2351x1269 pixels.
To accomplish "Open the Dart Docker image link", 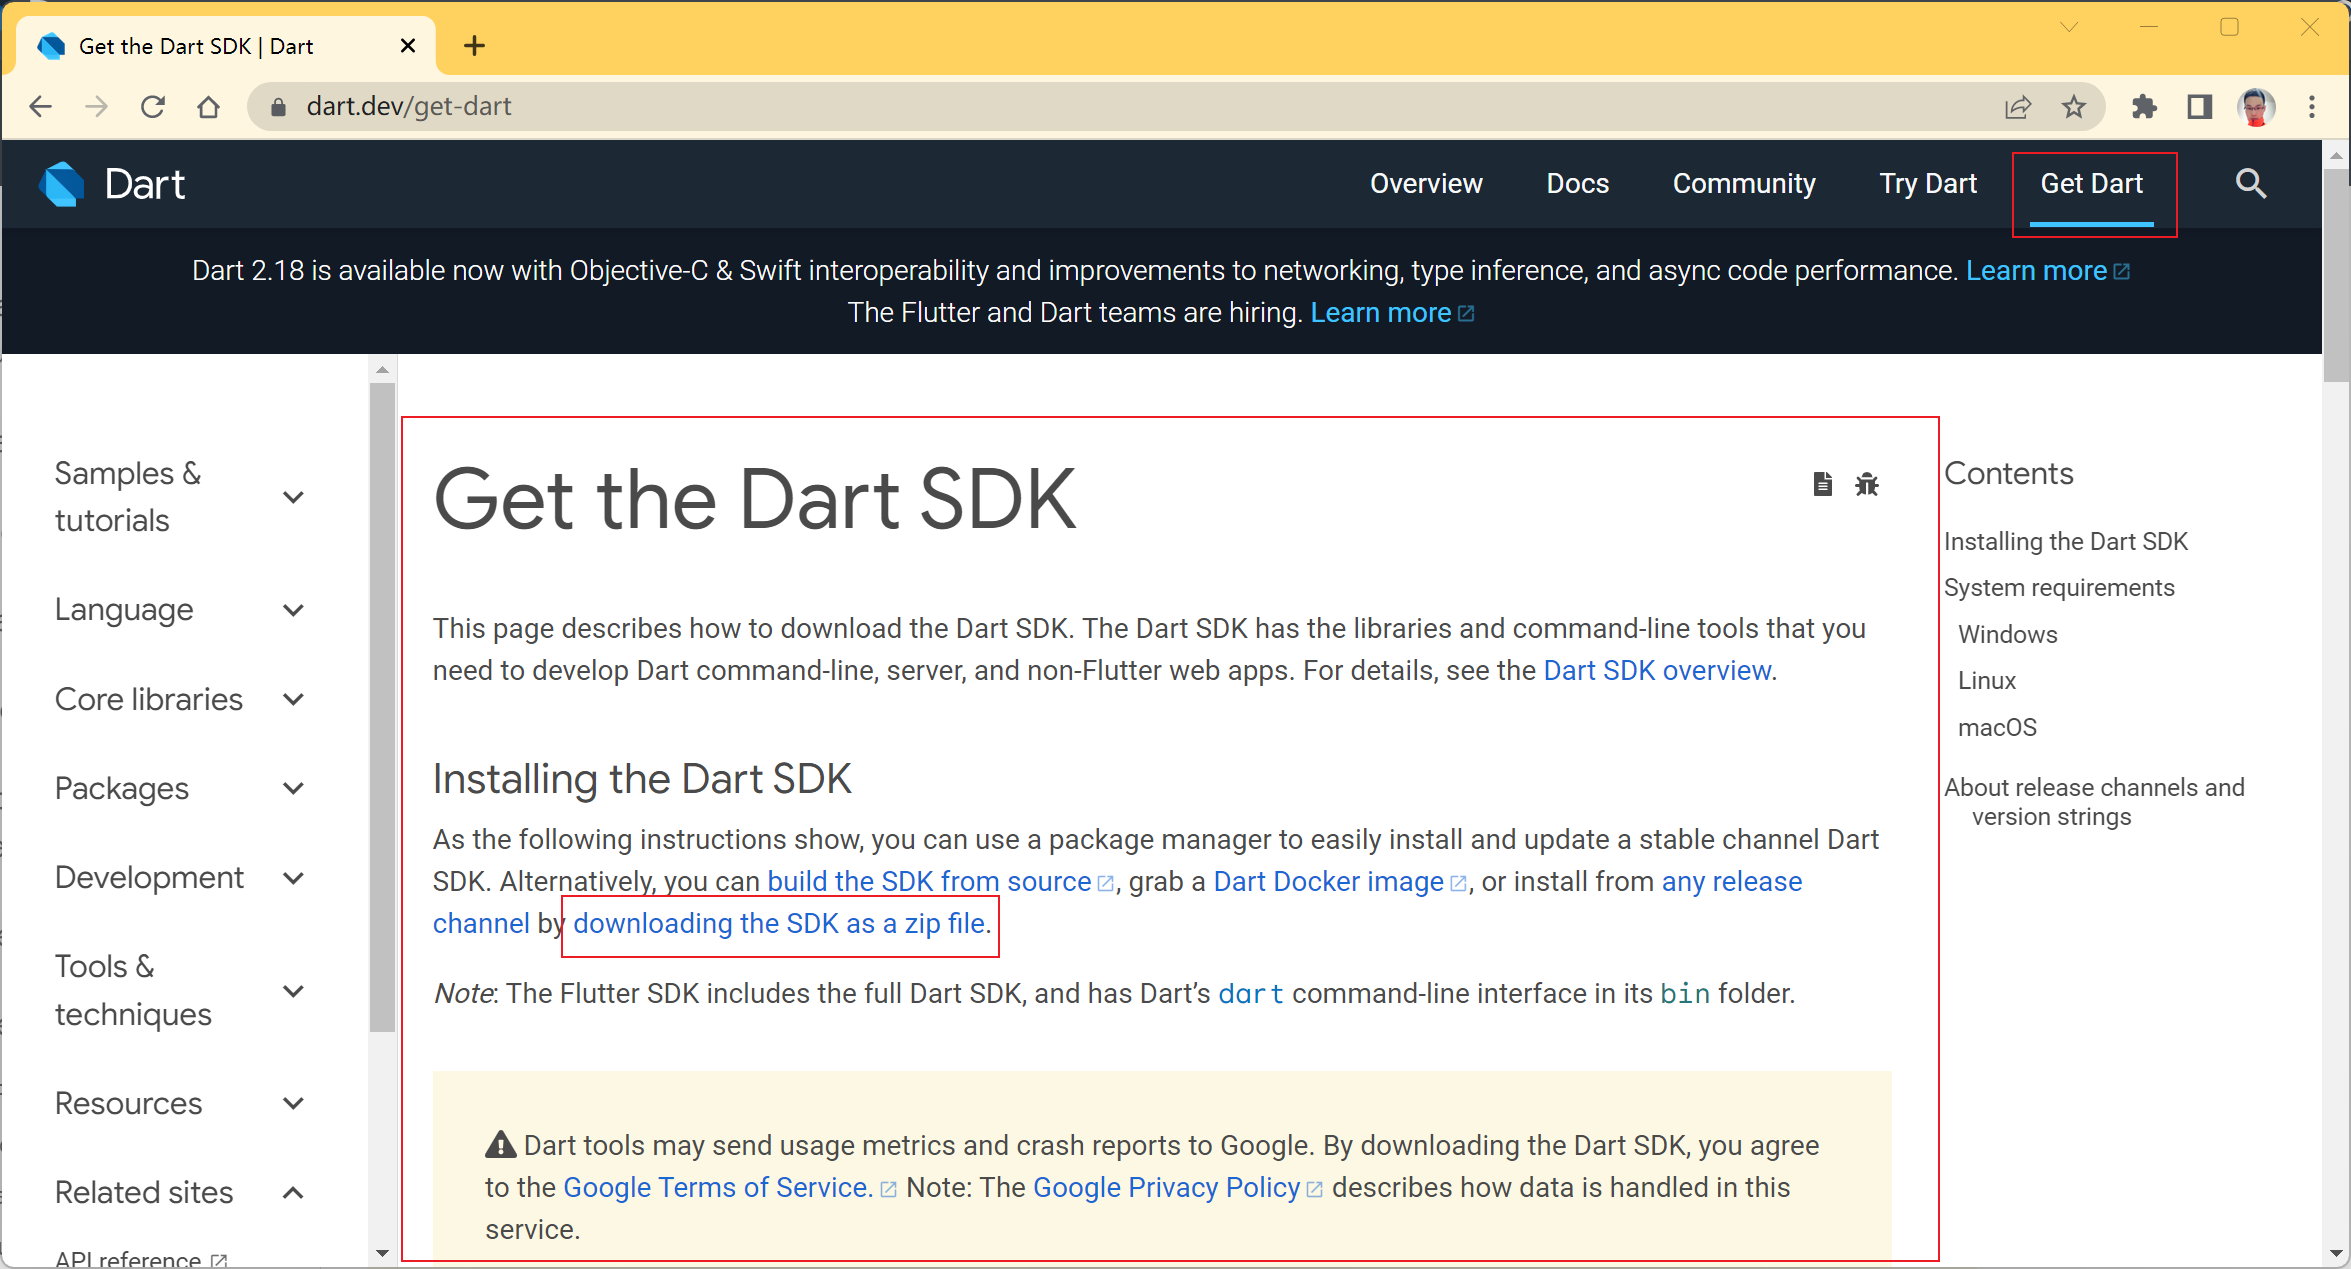I will pos(1340,881).
